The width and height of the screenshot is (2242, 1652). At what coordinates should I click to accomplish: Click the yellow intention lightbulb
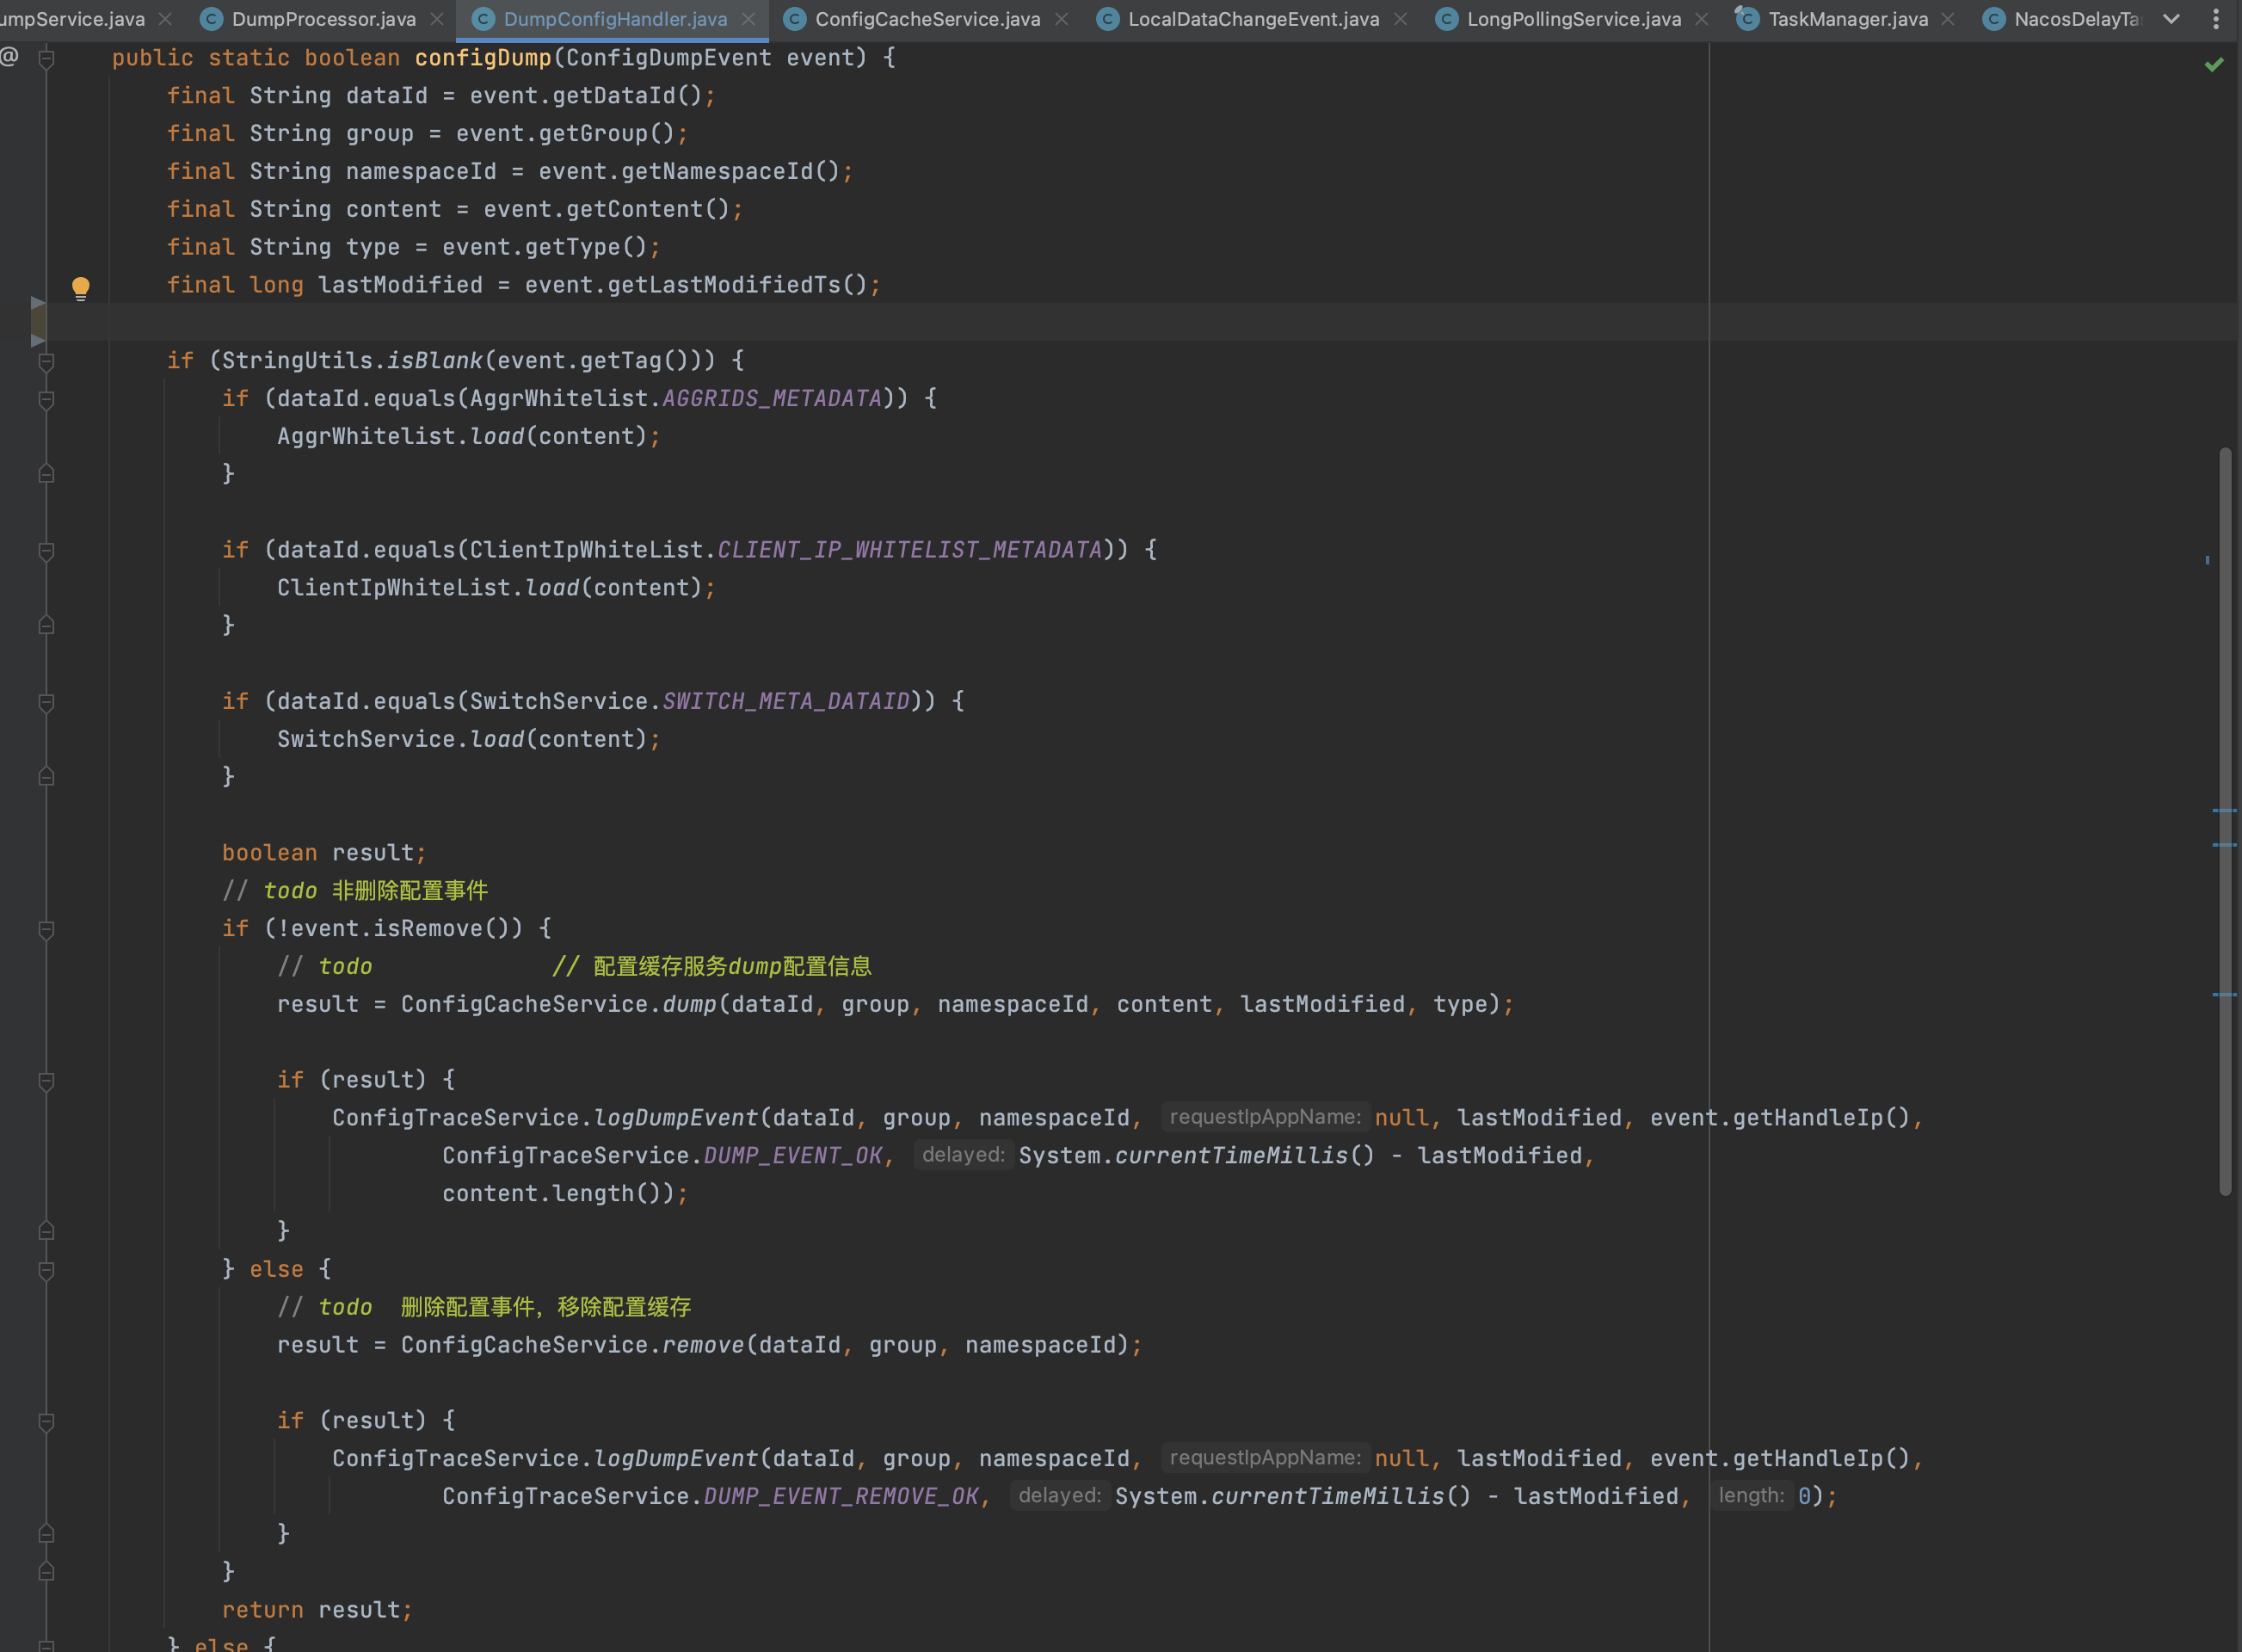coord(81,289)
